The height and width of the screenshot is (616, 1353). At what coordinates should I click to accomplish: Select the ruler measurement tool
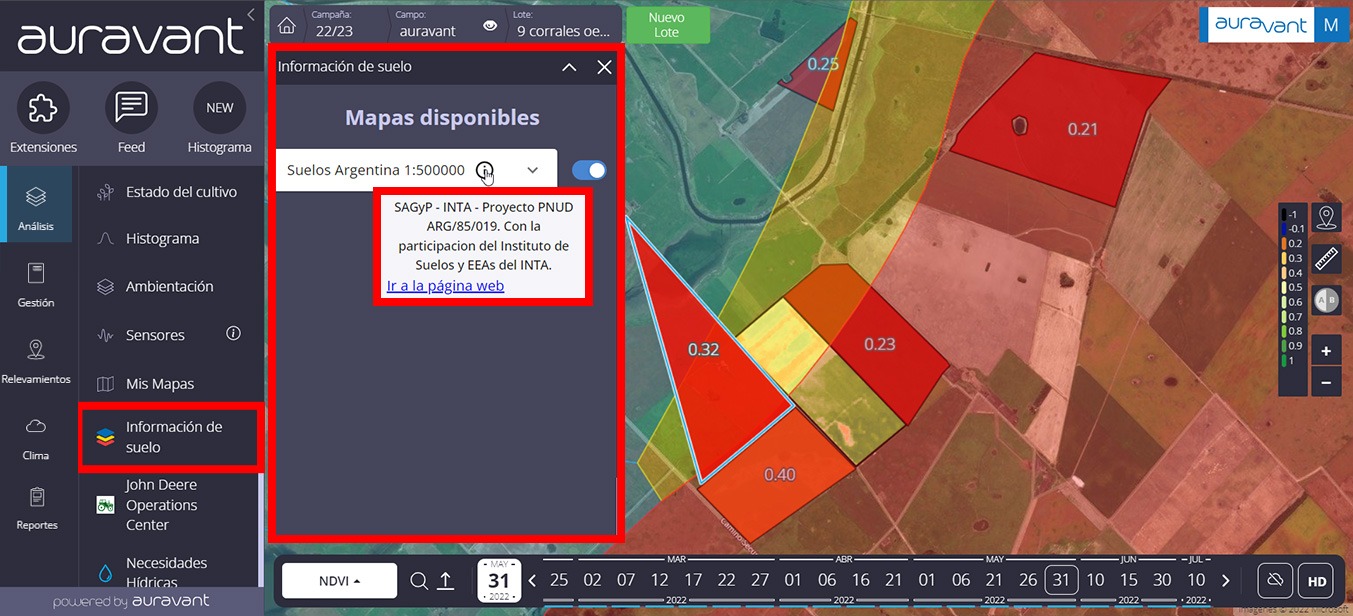coord(1327,259)
